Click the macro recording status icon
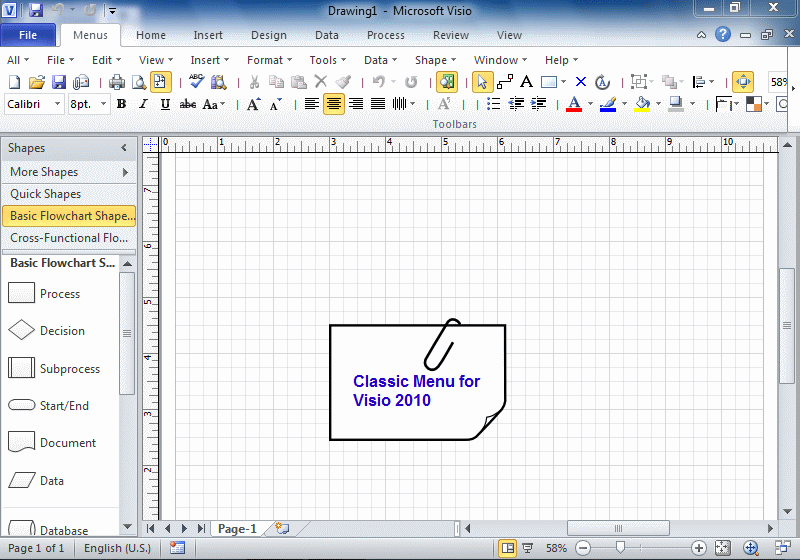Screen dimensions: 800x560 click(x=178, y=548)
